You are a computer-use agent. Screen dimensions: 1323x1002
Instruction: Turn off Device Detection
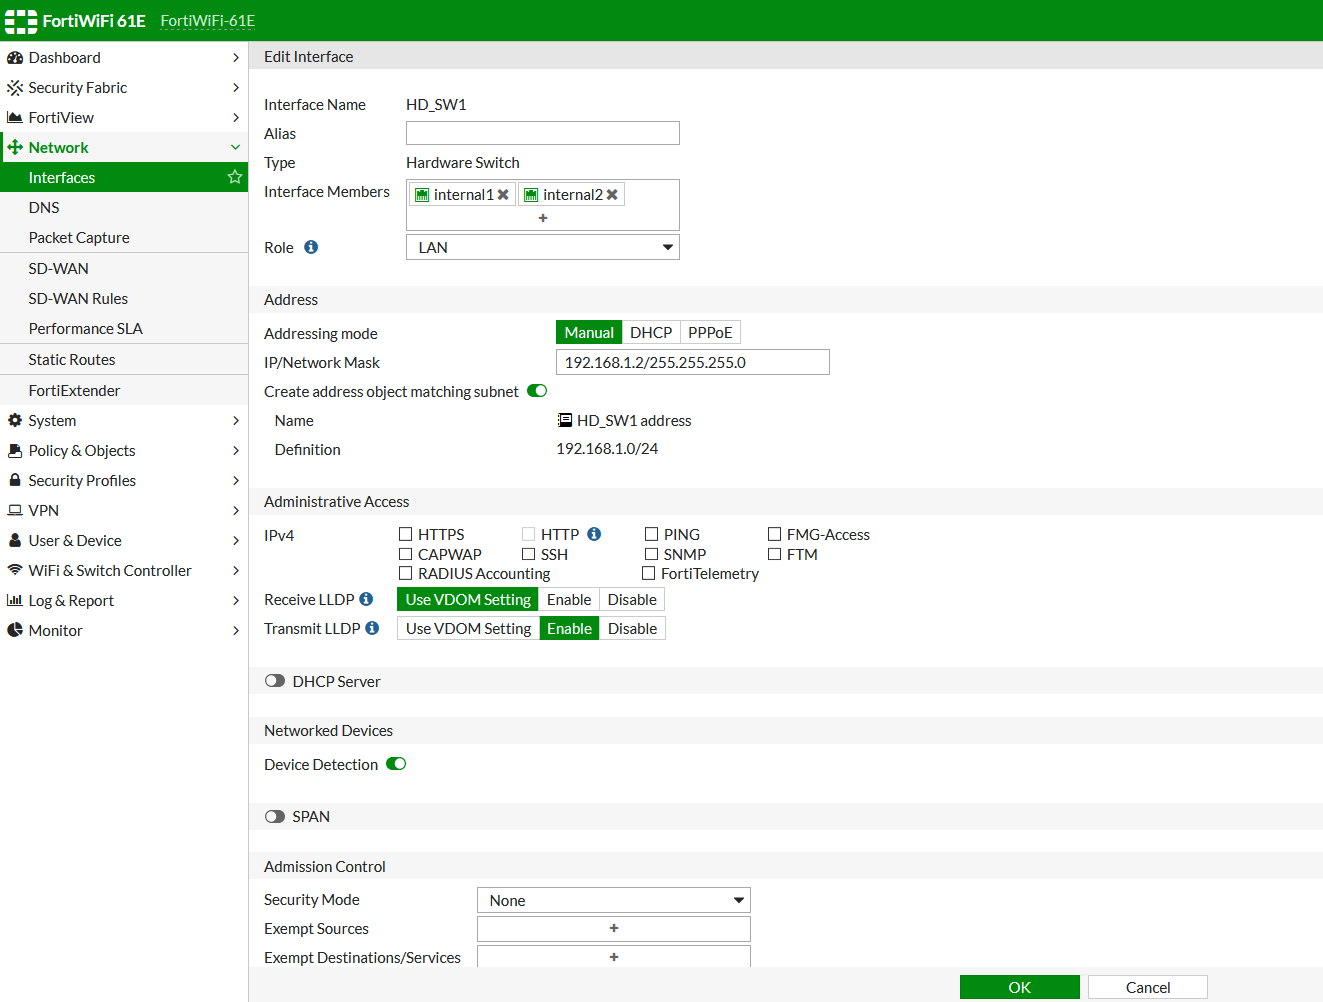pos(396,763)
